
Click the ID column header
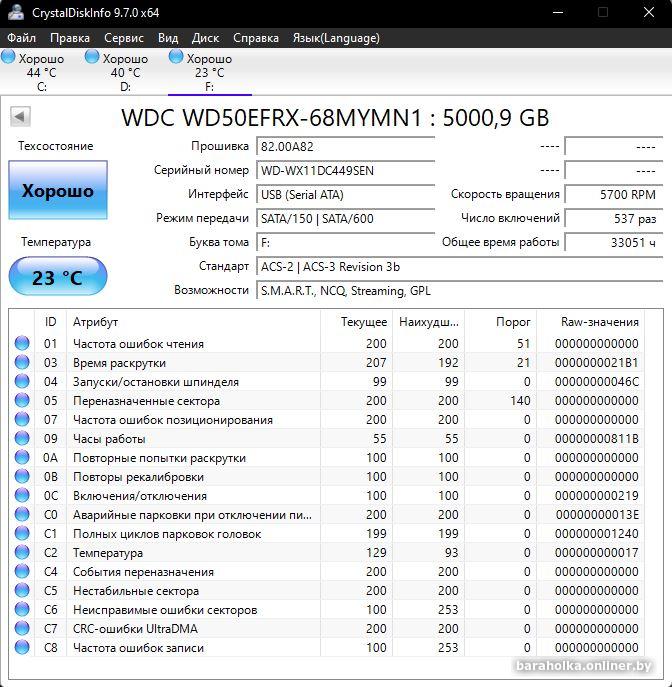point(50,322)
